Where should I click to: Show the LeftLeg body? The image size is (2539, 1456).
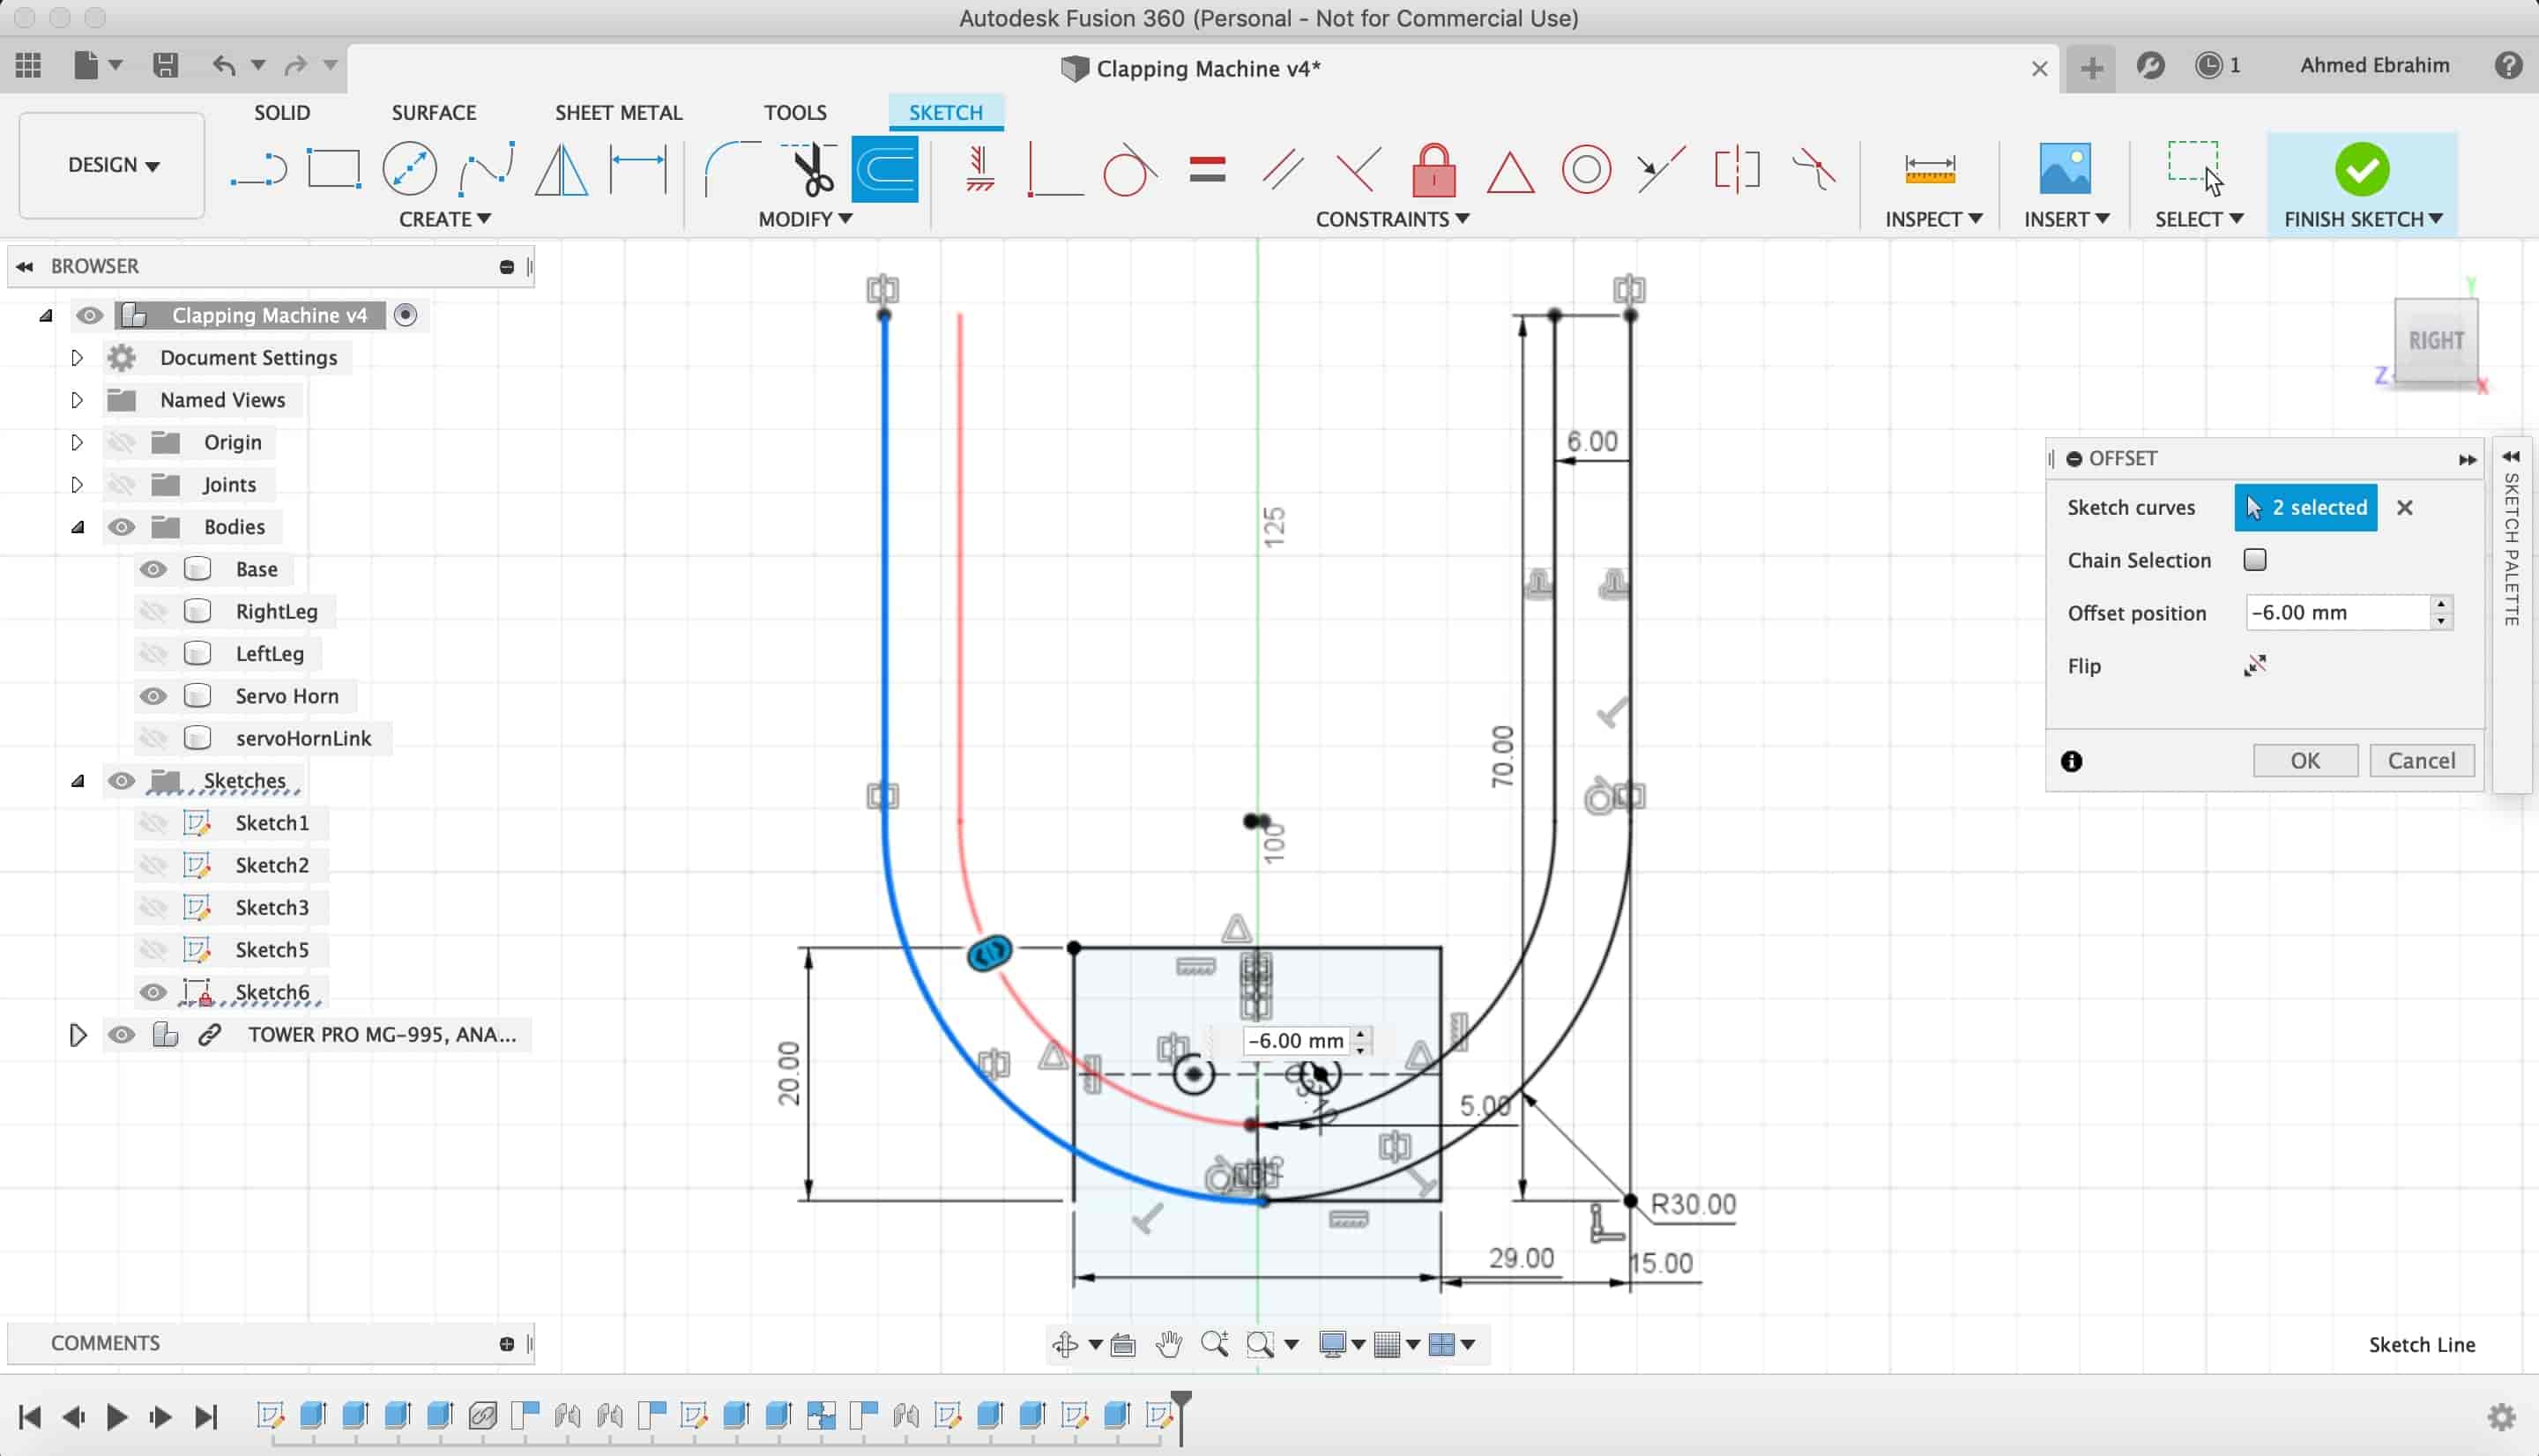coord(152,653)
